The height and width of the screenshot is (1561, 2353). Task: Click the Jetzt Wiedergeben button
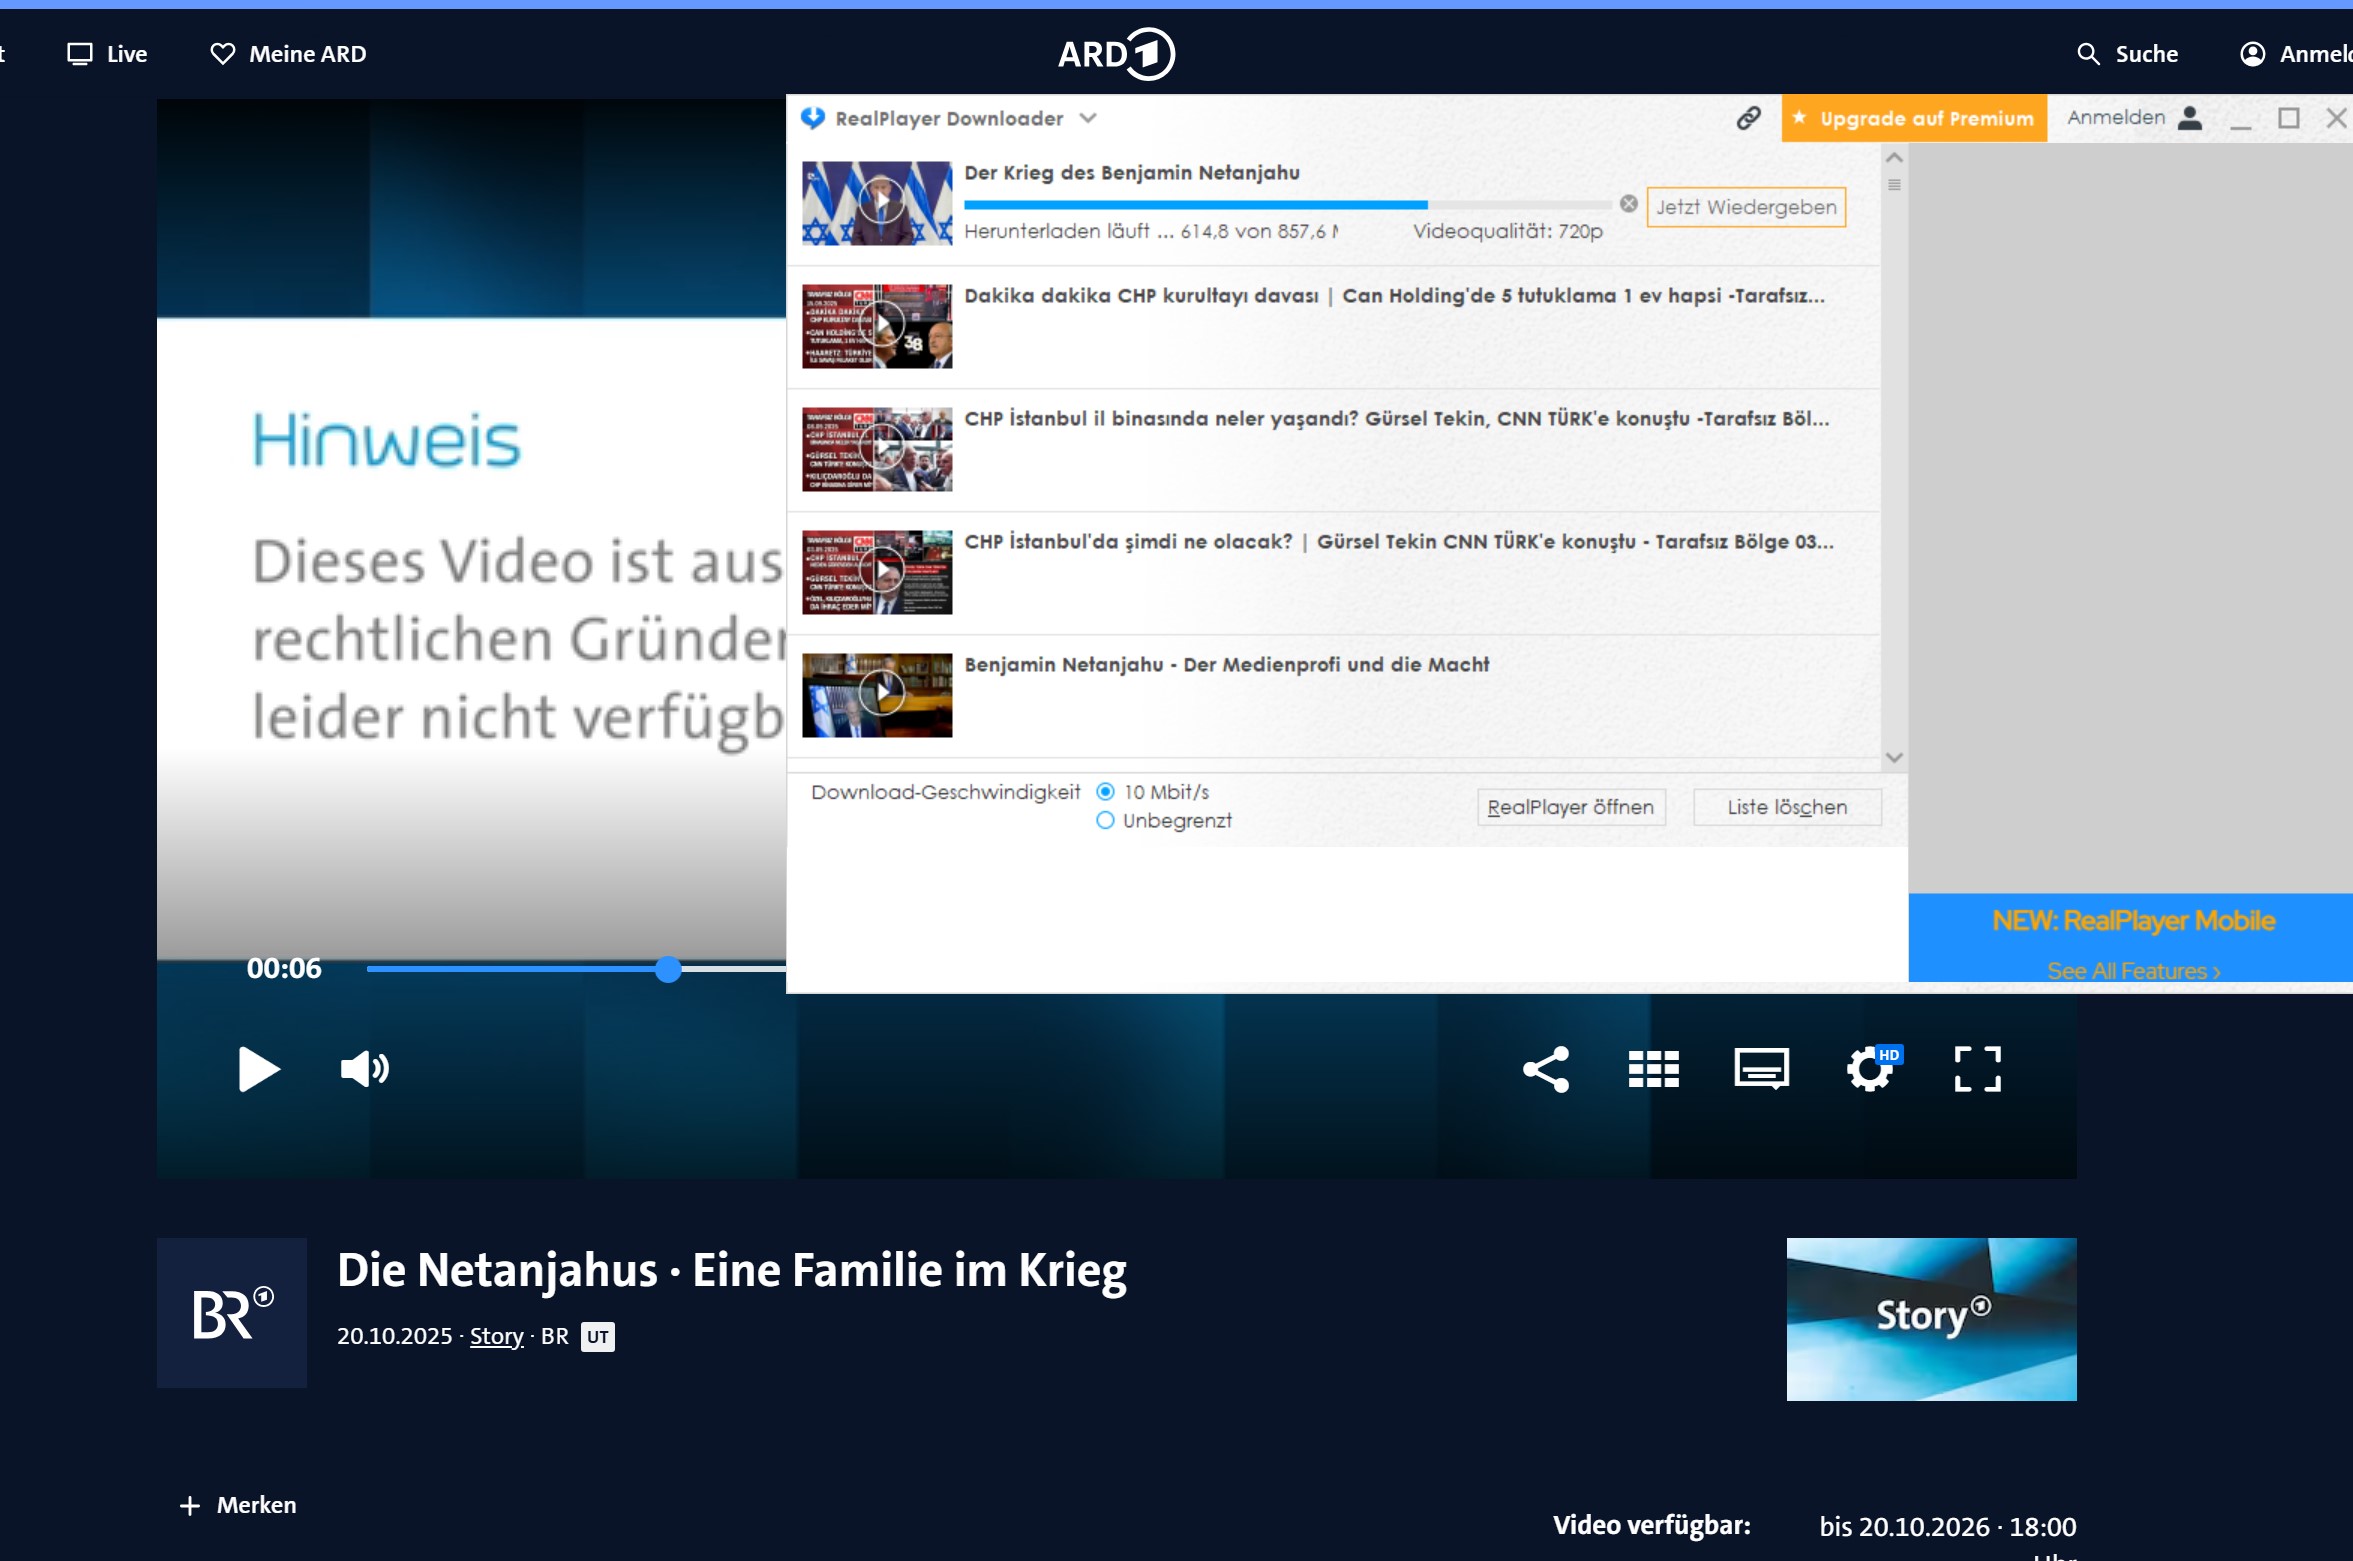pyautogui.click(x=1745, y=207)
